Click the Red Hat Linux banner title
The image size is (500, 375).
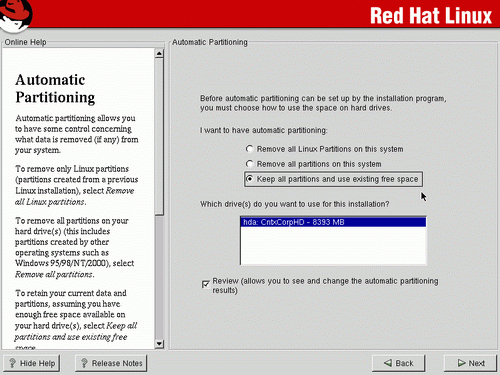(x=431, y=16)
